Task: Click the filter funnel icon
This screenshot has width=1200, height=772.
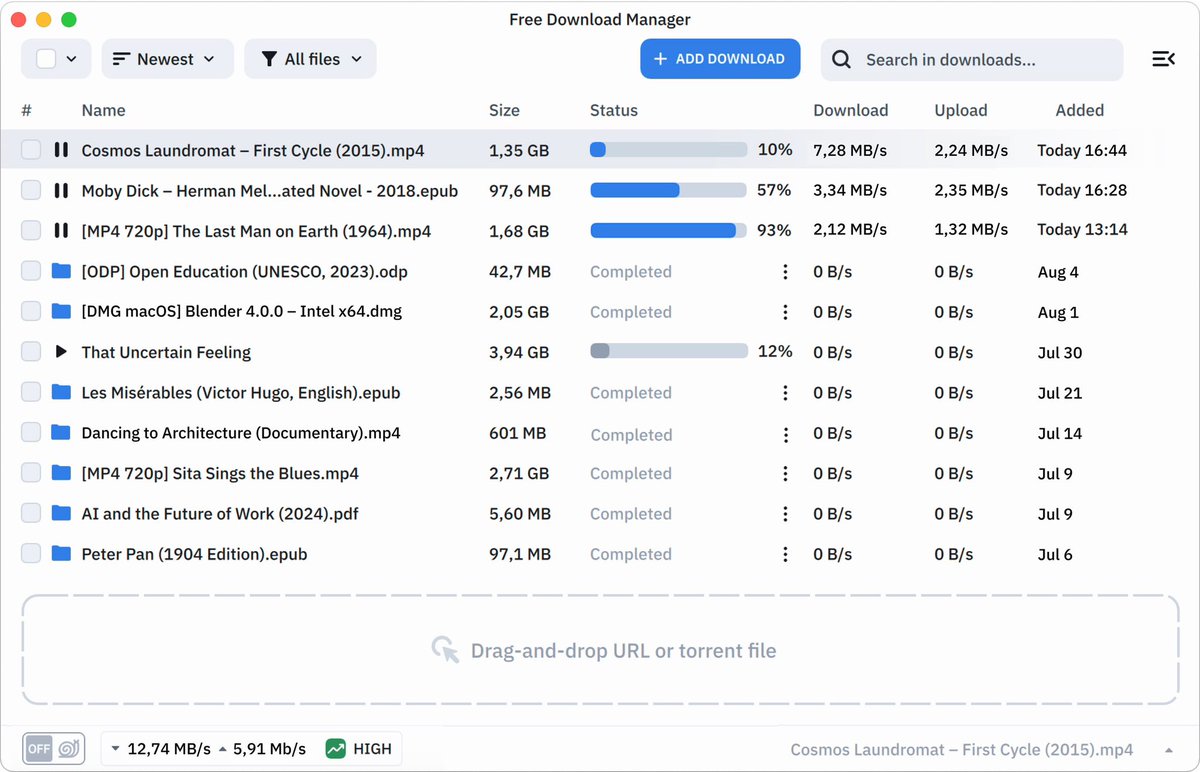Action: tap(269, 59)
